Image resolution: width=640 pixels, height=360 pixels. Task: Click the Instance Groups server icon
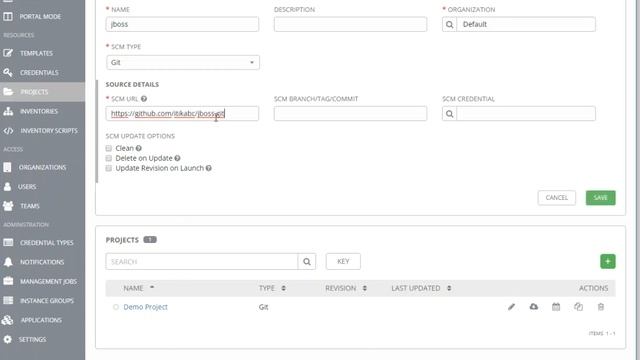click(x=8, y=300)
